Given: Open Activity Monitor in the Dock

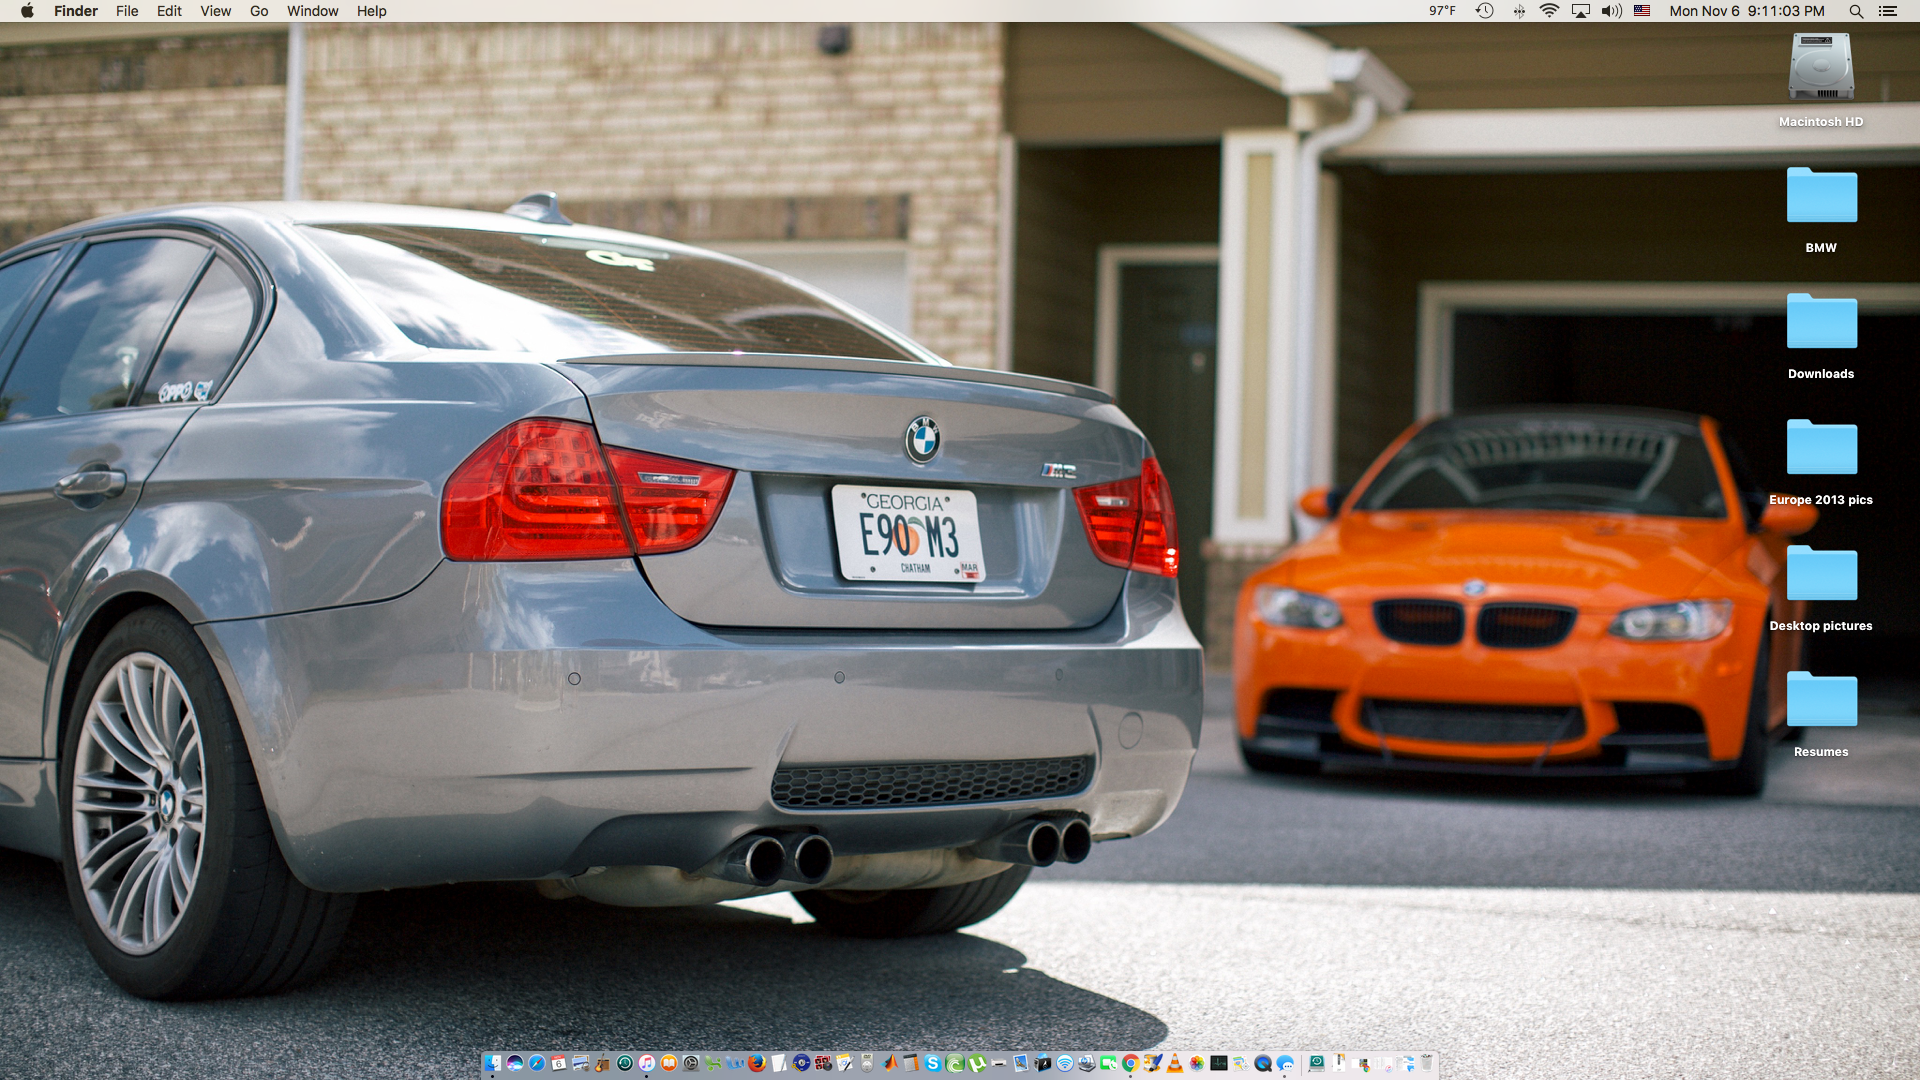Looking at the screenshot, I should (x=1219, y=1063).
